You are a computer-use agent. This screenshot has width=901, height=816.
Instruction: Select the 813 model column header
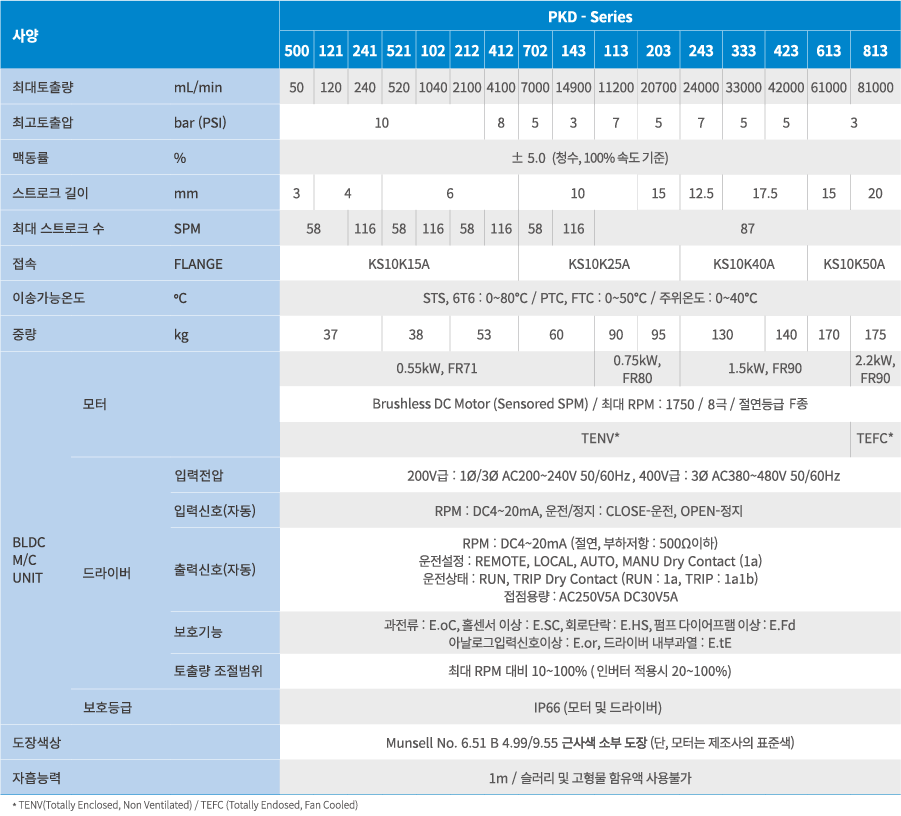tap(875, 51)
